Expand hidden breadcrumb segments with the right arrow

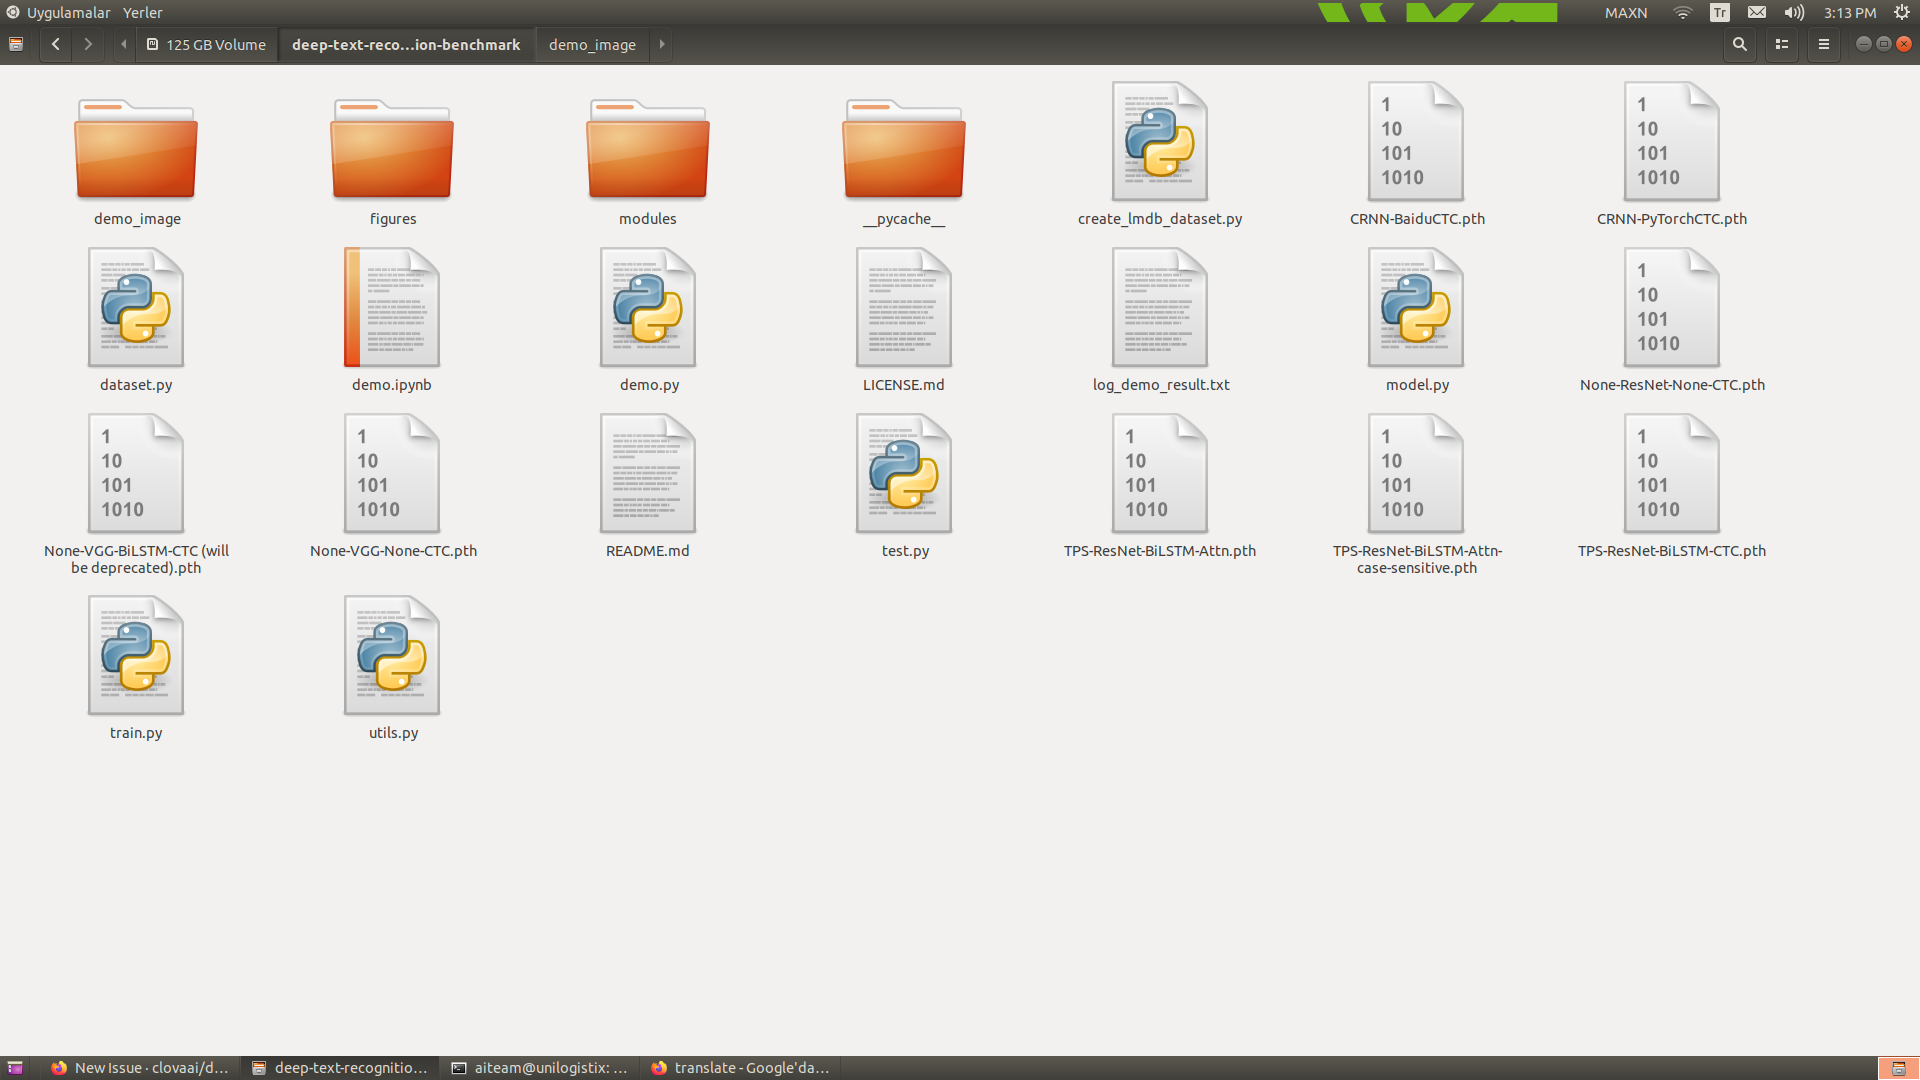[662, 44]
